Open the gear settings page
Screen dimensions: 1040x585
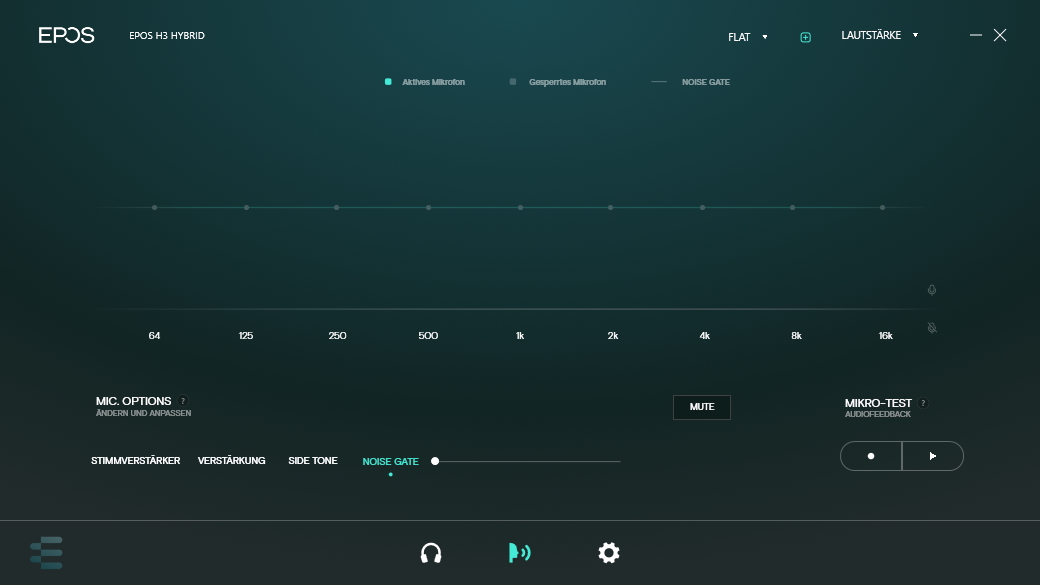pyautogui.click(x=608, y=553)
